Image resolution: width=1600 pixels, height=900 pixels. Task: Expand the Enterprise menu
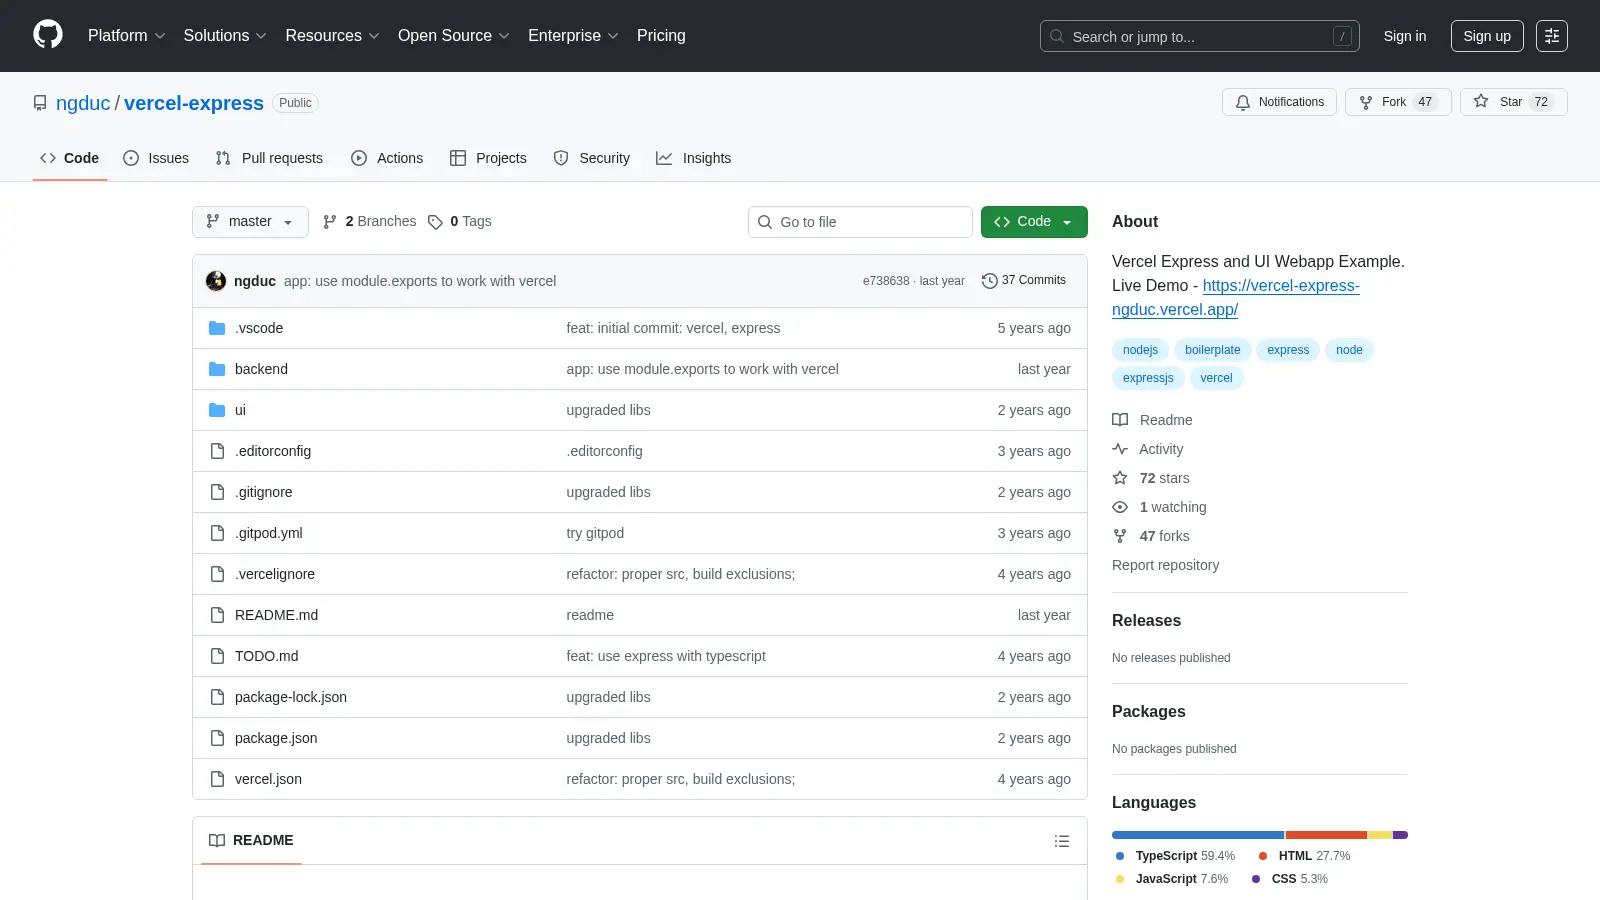[x=573, y=36]
